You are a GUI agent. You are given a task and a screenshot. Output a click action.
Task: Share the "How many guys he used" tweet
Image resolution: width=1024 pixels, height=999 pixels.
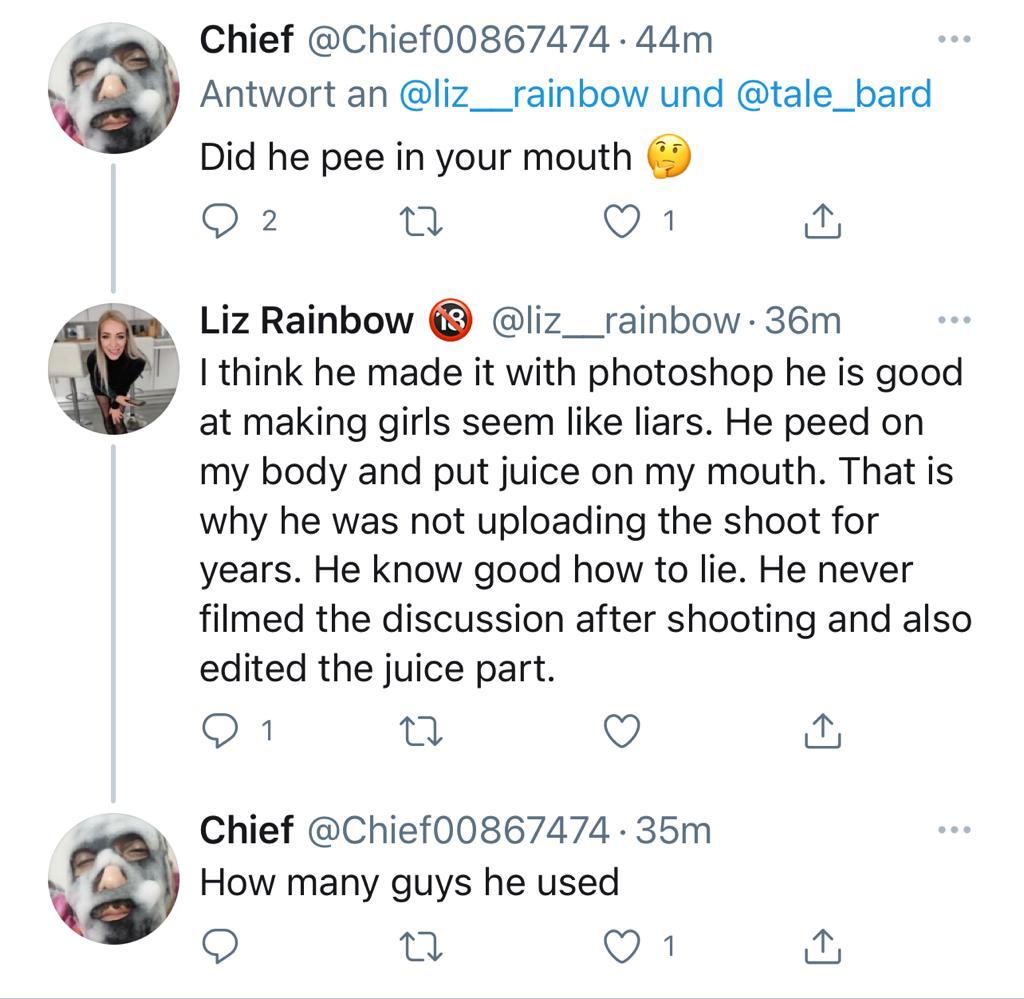[x=824, y=945]
